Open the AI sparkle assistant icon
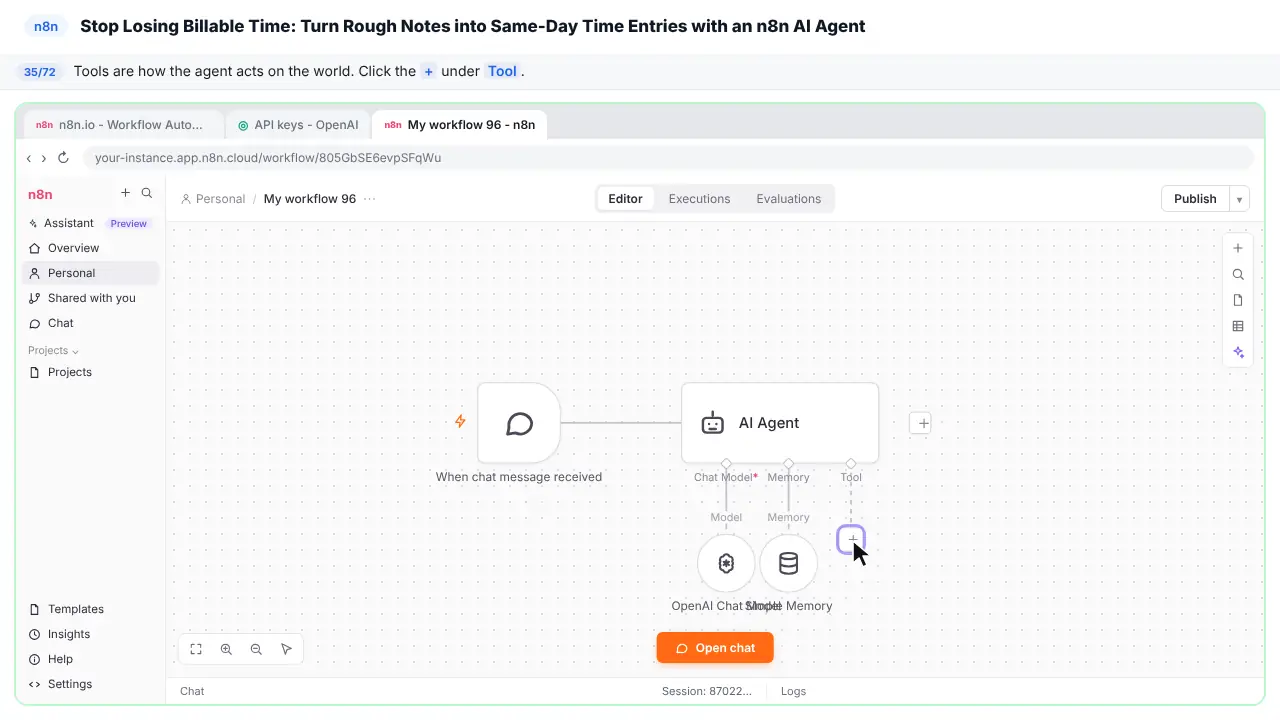Viewport: 1280px width, 720px height. pyautogui.click(x=1238, y=352)
